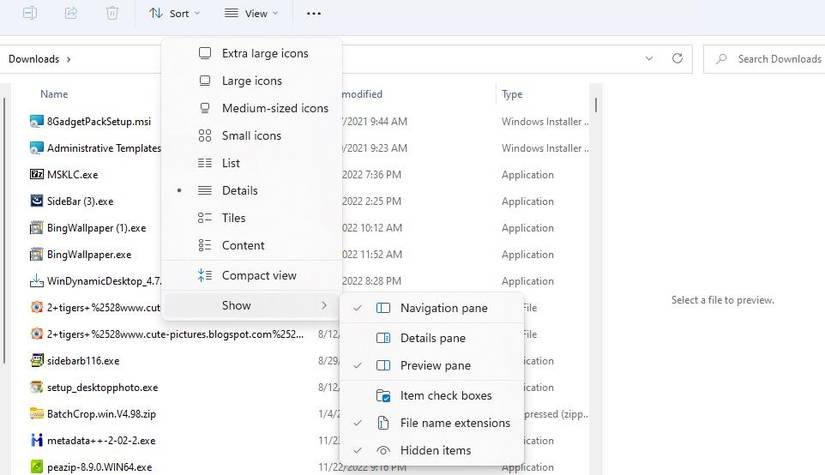Open the three-dots See more menu
This screenshot has height=475, width=825.
(314, 13)
